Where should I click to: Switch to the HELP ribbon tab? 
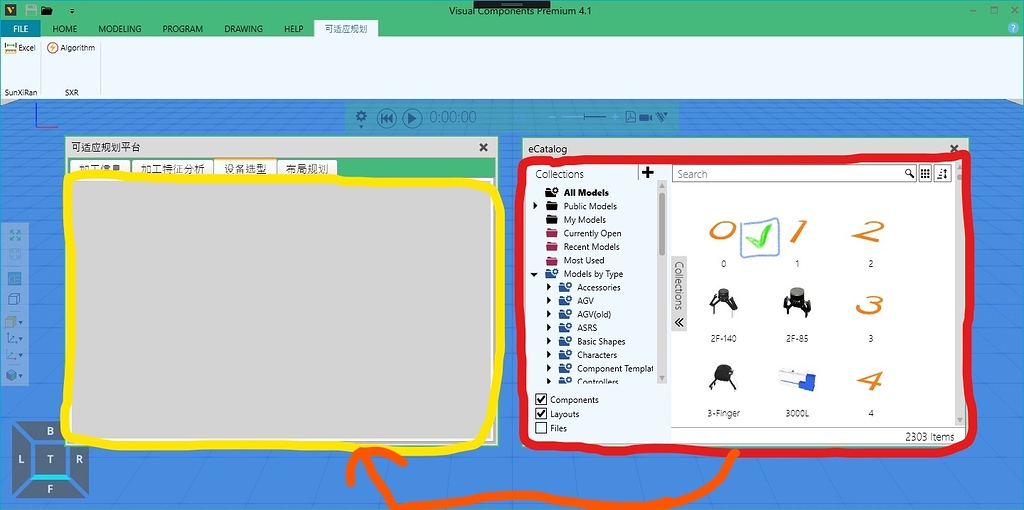294,29
